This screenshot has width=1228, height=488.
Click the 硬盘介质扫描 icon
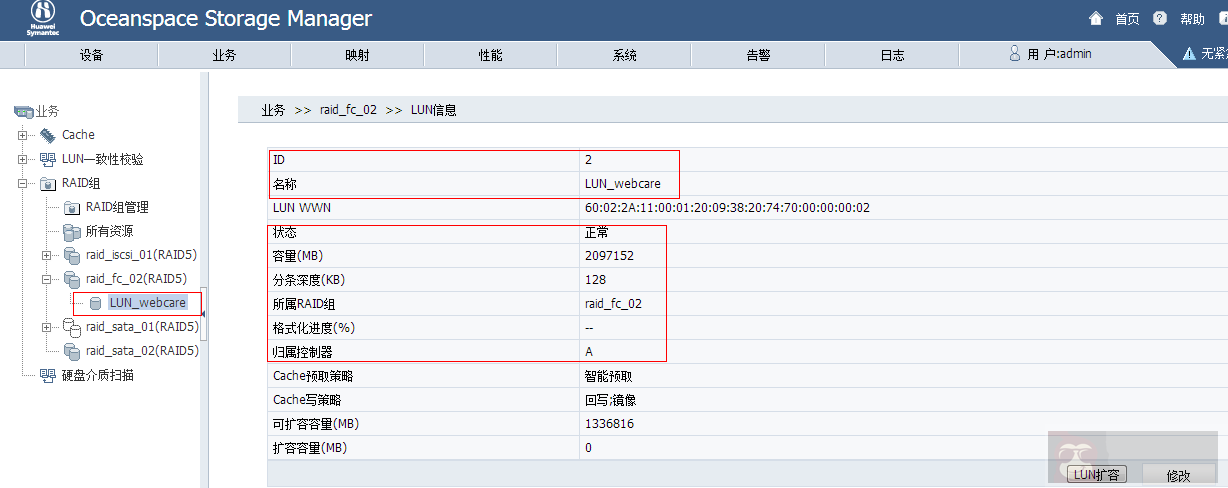pyautogui.click(x=48, y=375)
